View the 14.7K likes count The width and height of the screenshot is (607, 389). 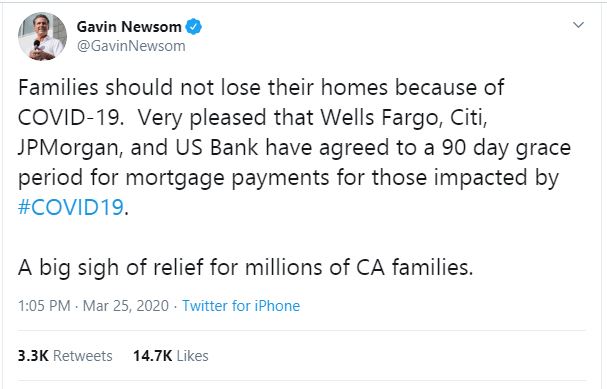pyautogui.click(x=153, y=356)
